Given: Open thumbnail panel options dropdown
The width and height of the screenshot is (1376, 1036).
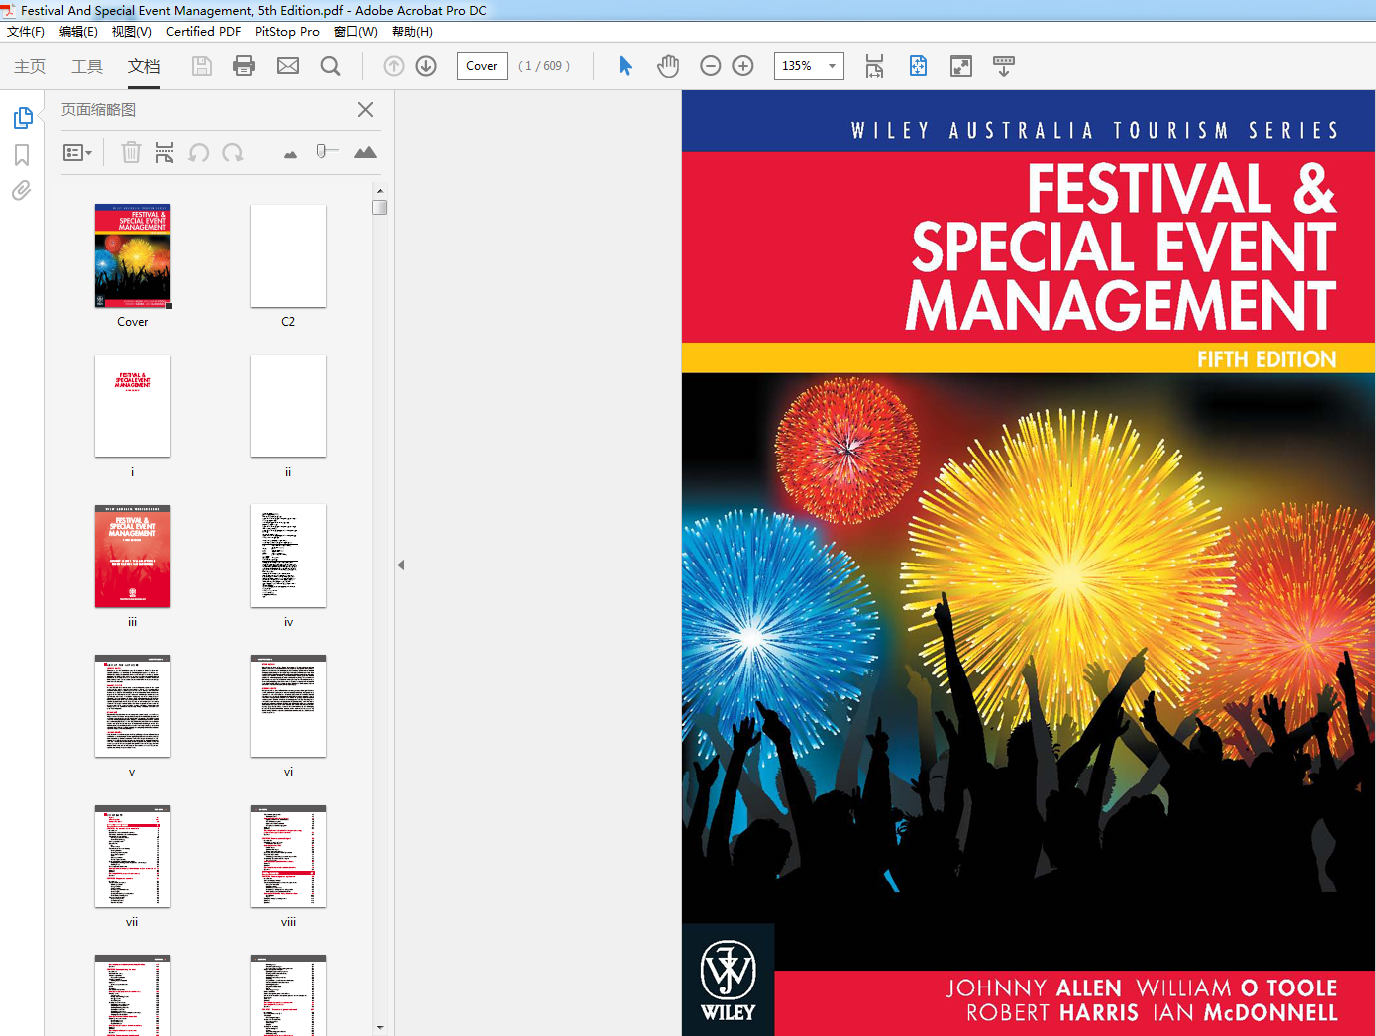Looking at the screenshot, I should (x=78, y=153).
